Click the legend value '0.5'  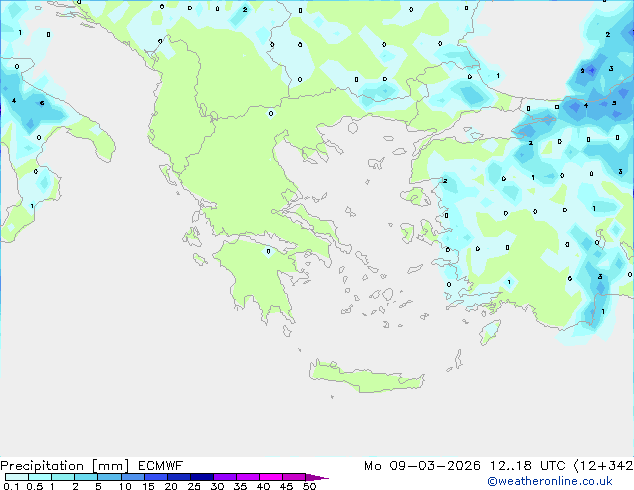tap(34, 486)
